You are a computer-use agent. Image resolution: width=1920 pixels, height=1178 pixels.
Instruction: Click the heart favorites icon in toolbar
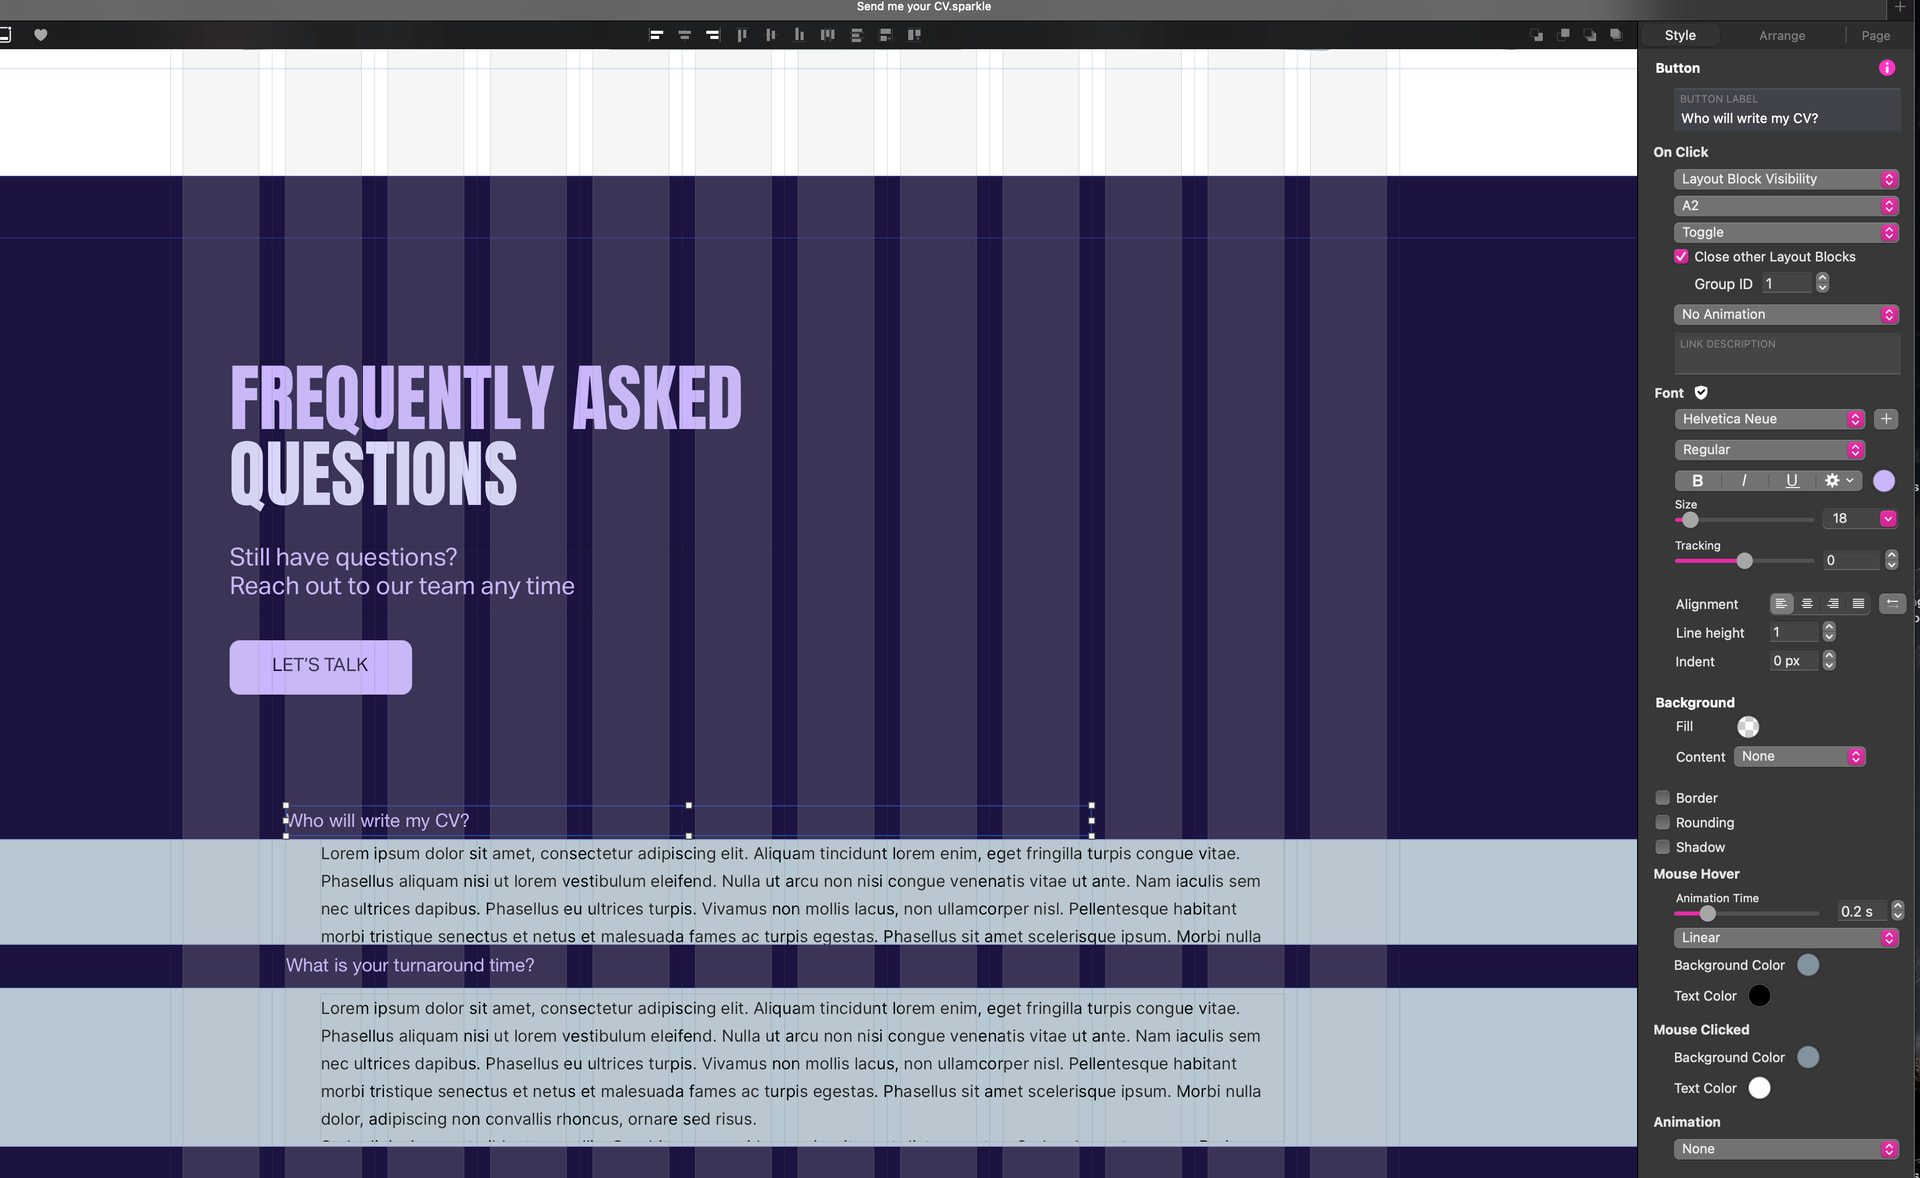41,35
